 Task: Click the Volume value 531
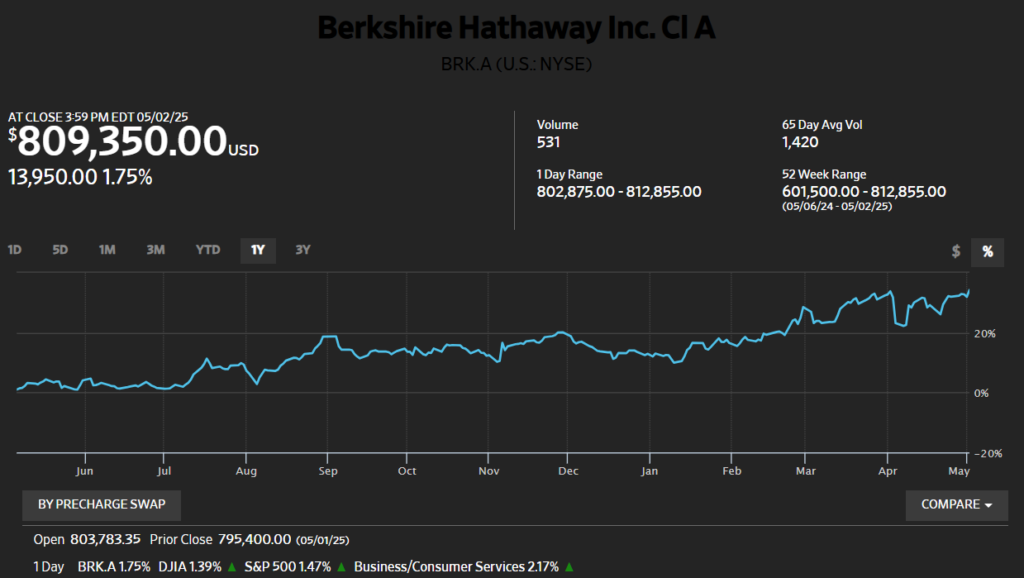(x=548, y=142)
